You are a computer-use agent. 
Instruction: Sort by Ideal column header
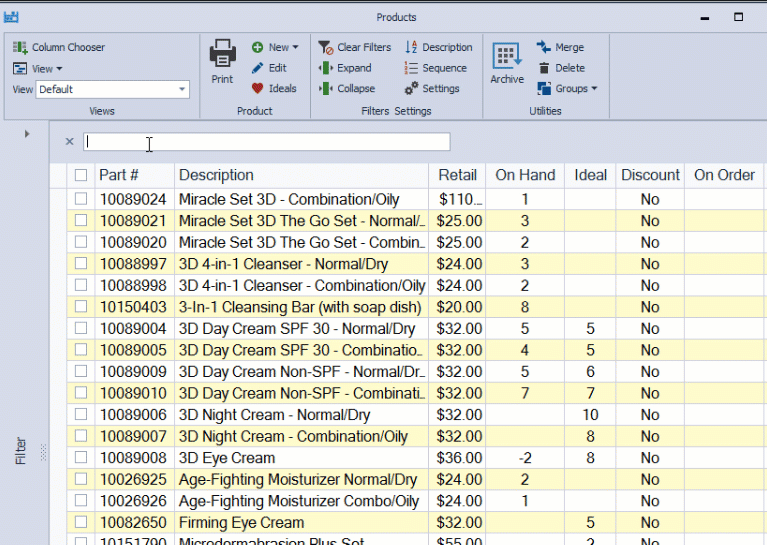(x=590, y=175)
